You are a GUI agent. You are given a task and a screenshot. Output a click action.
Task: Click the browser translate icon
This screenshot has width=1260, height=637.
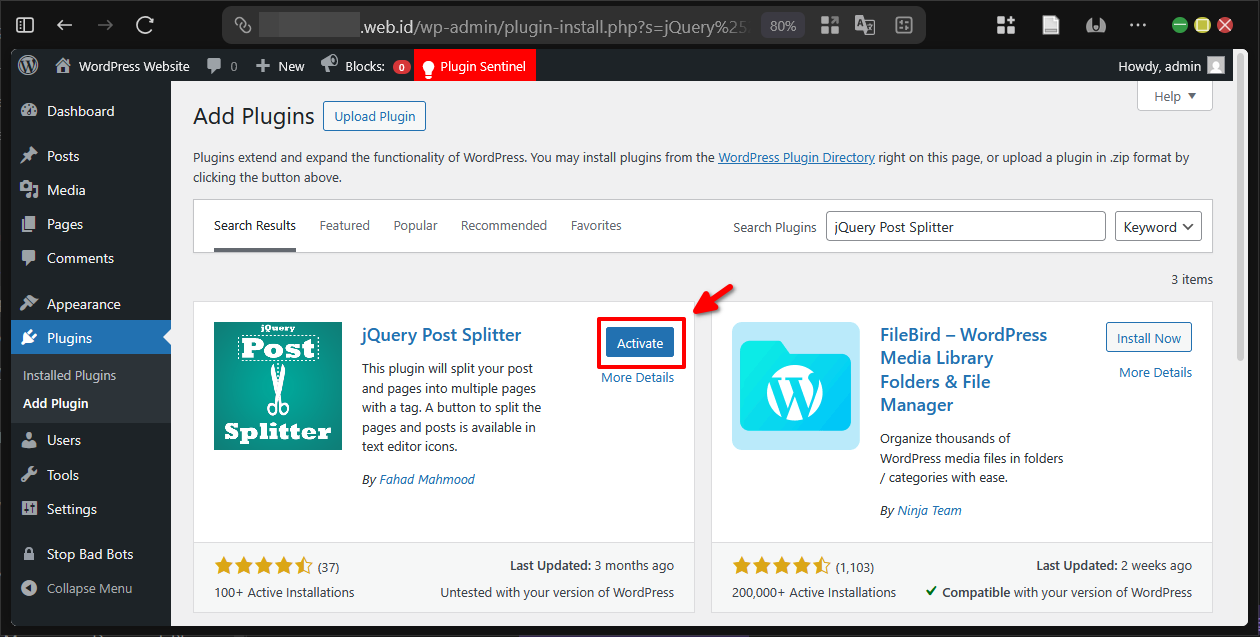point(864,24)
